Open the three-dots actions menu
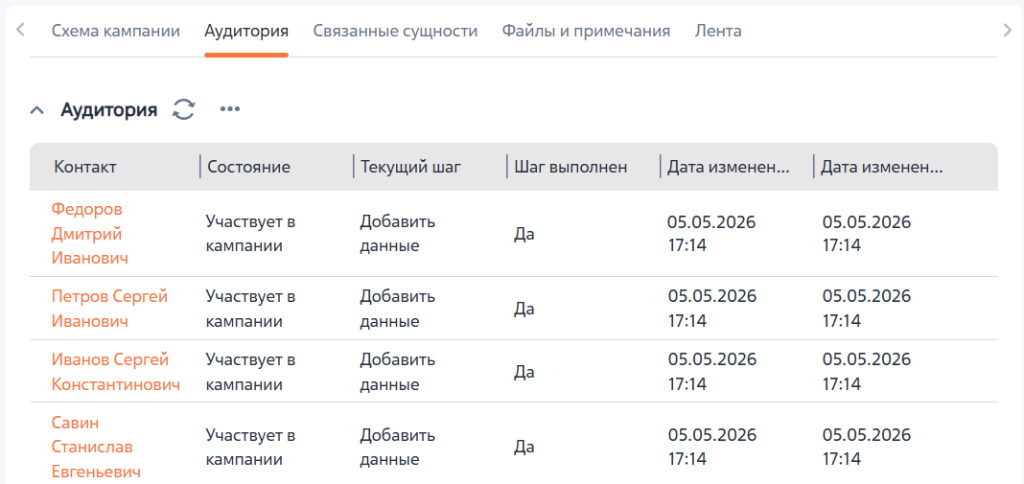1024x484 pixels. click(x=230, y=109)
